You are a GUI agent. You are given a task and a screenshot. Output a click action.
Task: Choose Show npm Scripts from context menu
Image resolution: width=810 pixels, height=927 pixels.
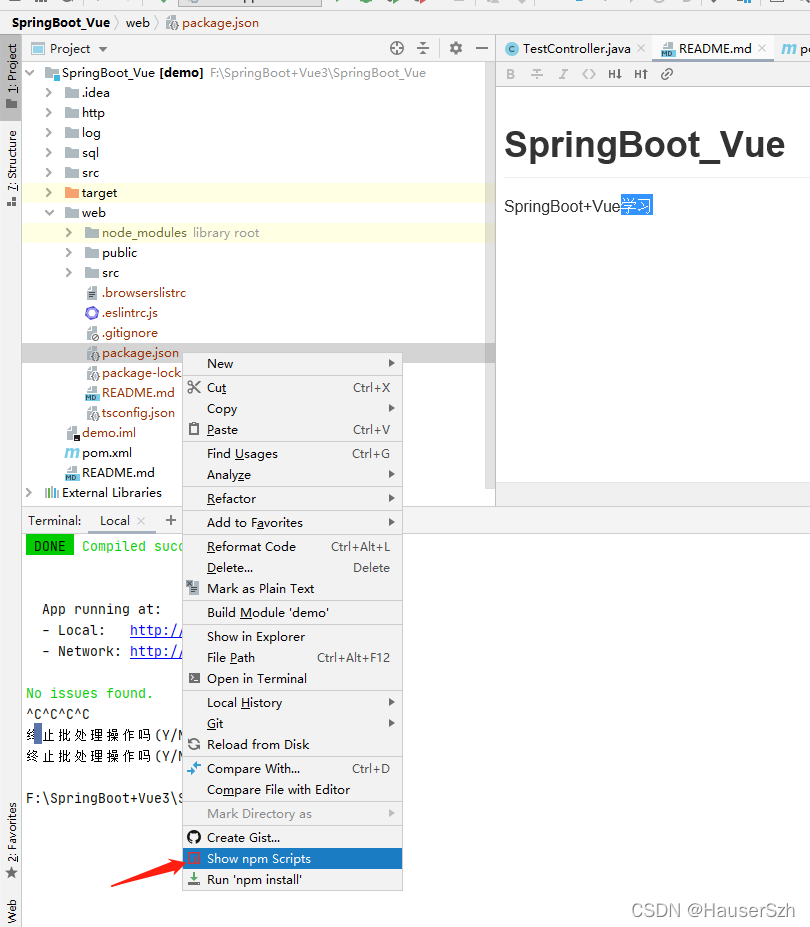[x=293, y=858]
